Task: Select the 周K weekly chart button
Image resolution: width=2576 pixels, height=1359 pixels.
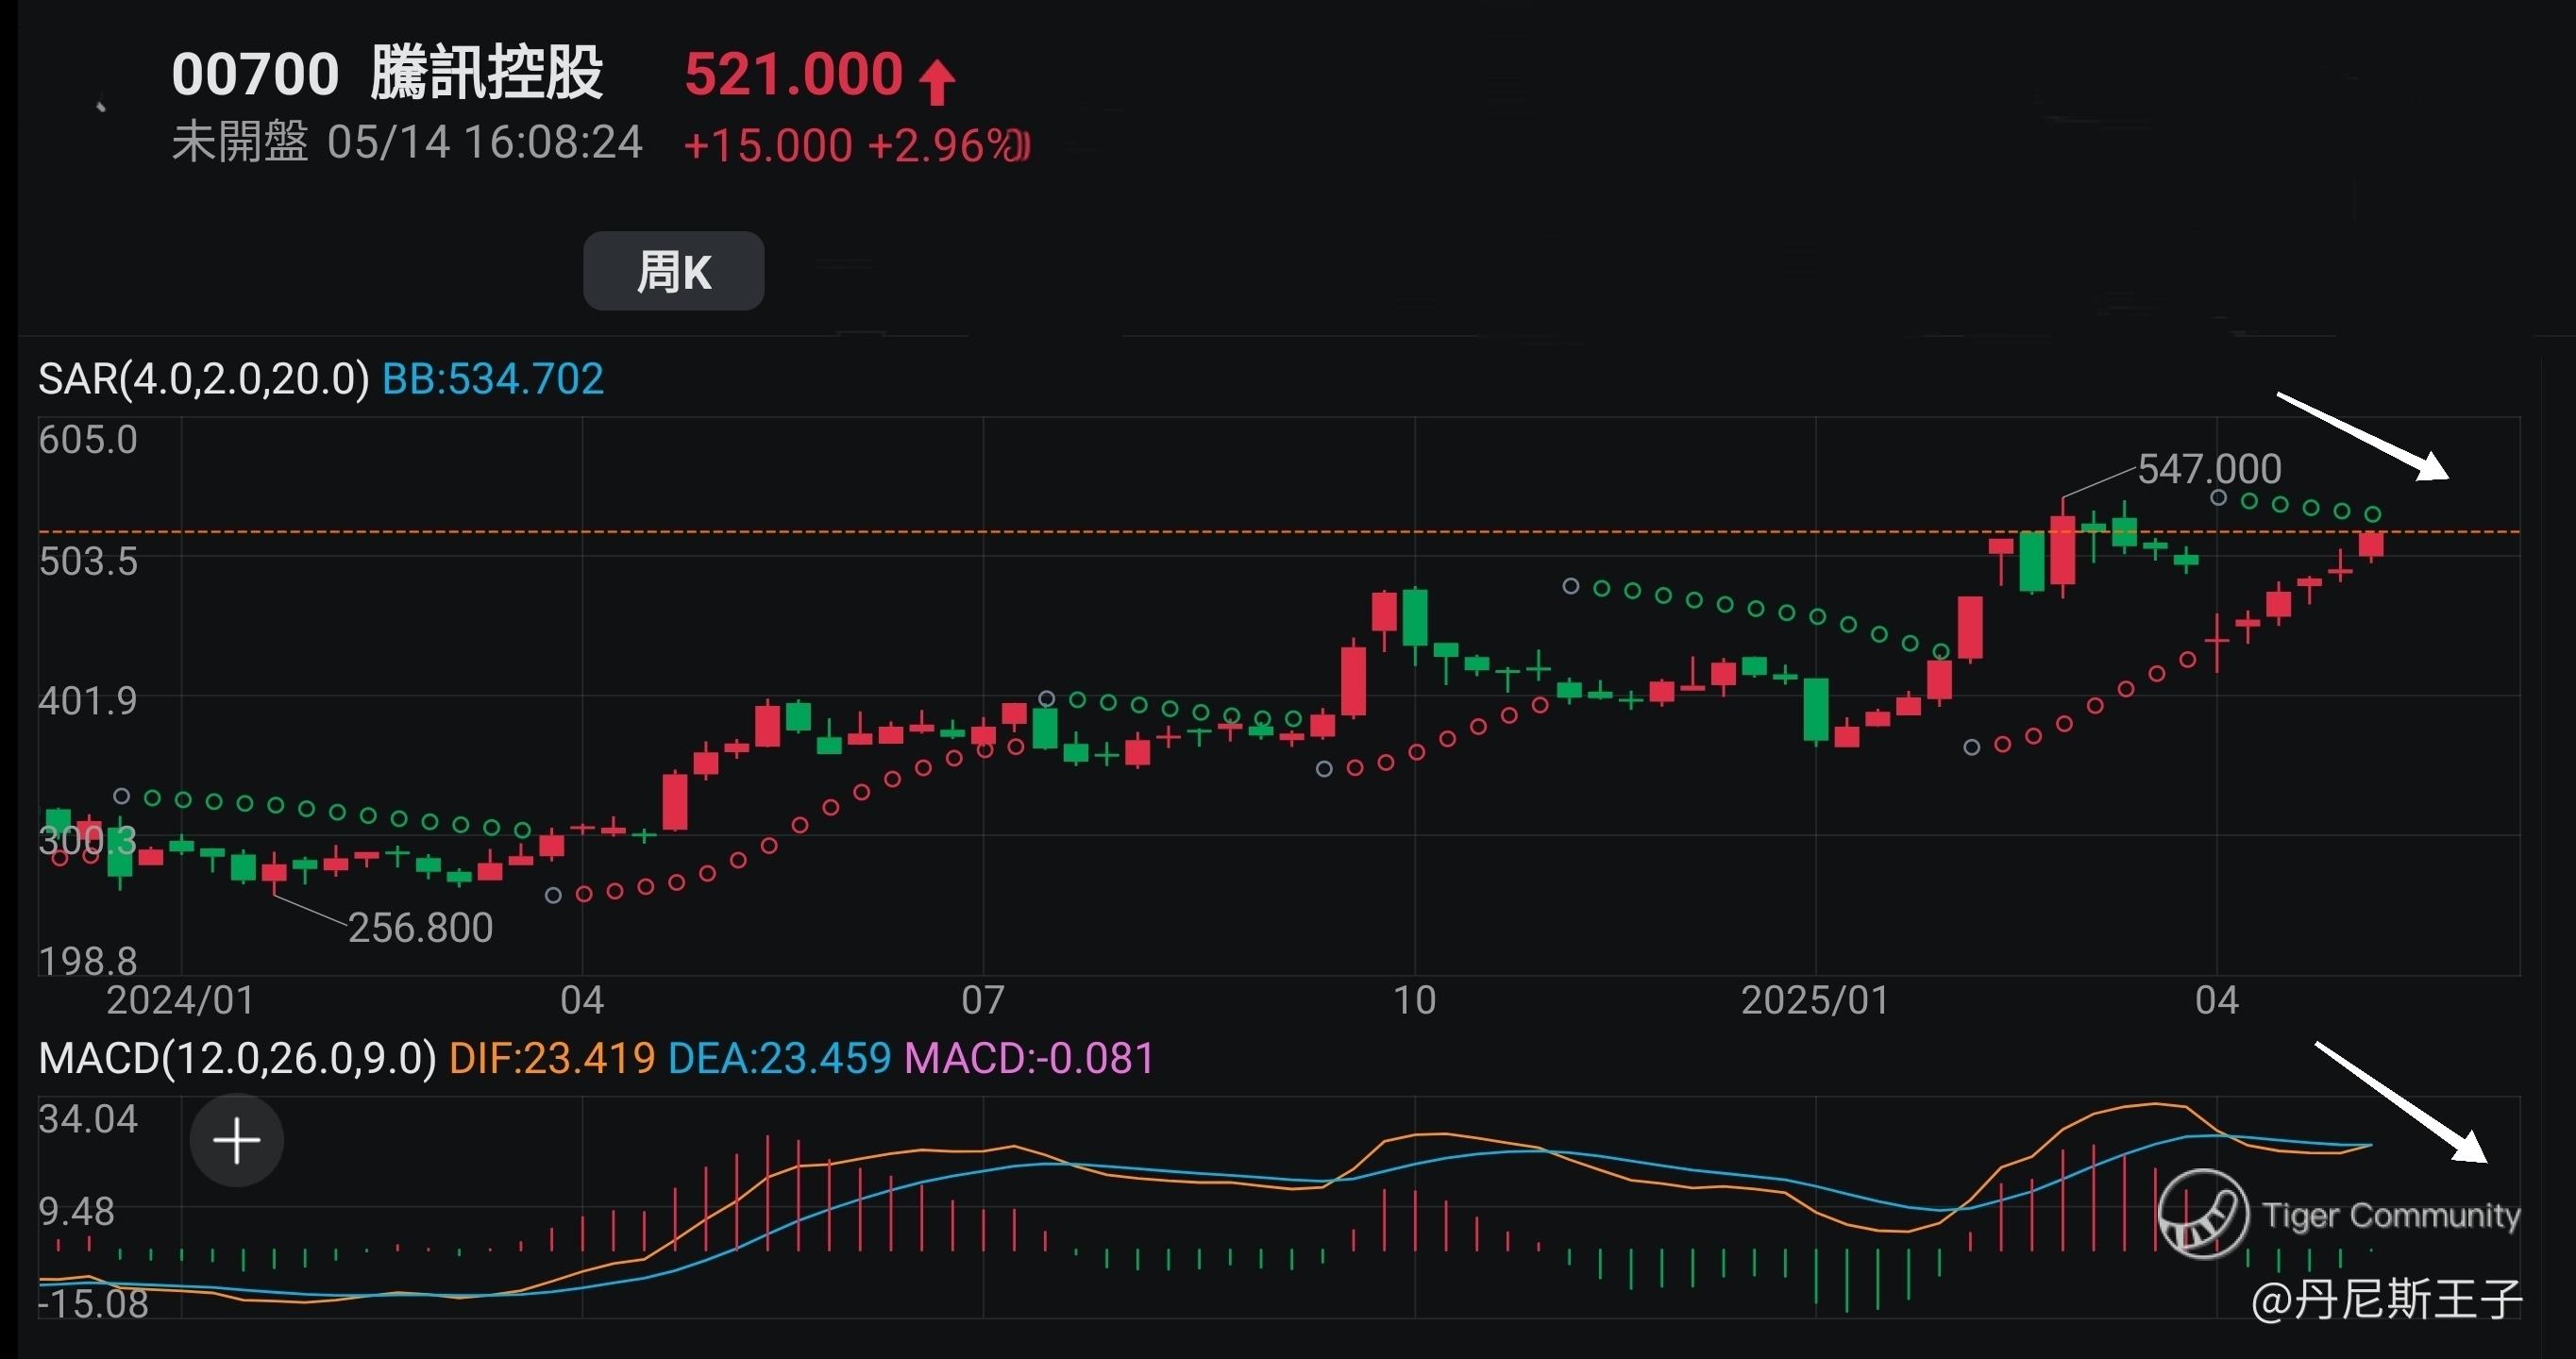Action: [673, 271]
